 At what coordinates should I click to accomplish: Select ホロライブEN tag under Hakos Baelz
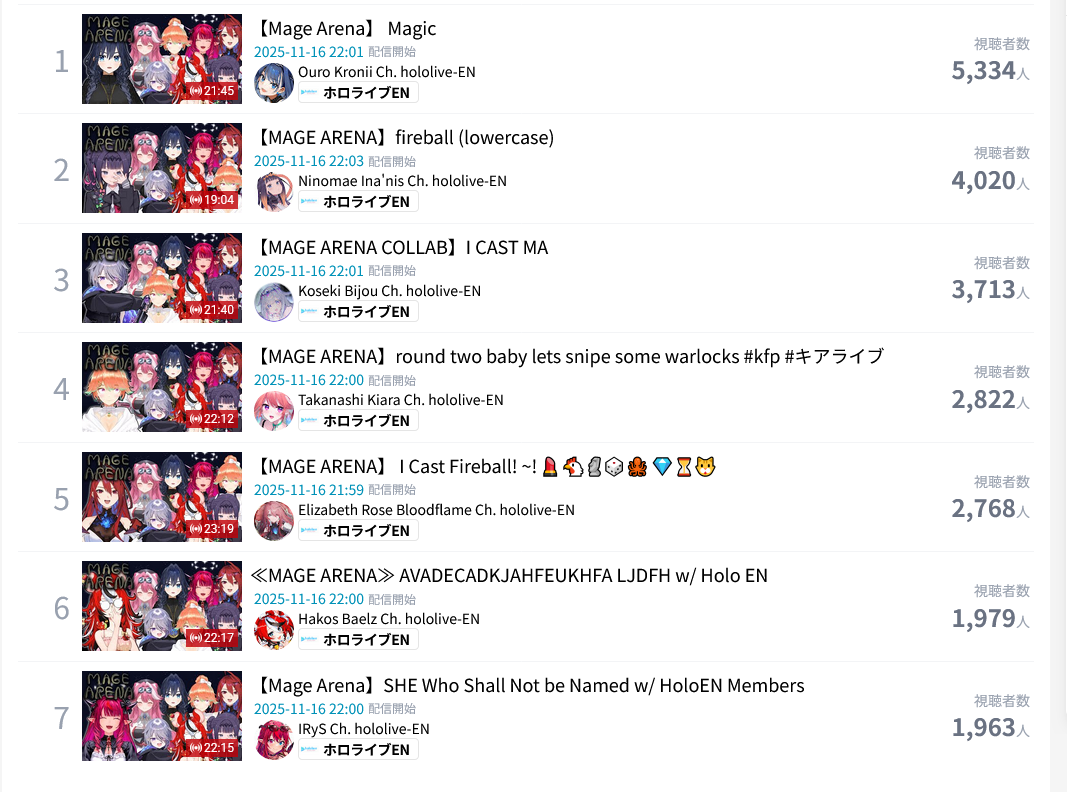pyautogui.click(x=358, y=640)
